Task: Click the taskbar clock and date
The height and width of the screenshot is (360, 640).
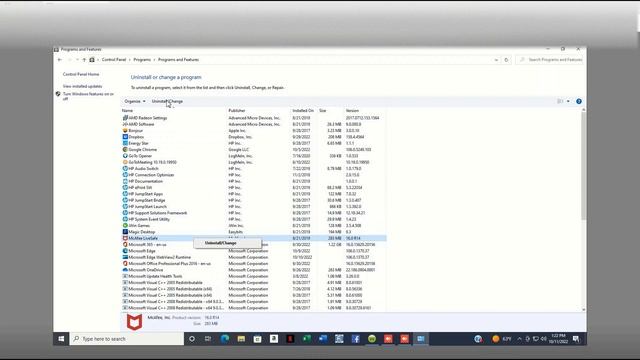Action: 558,339
